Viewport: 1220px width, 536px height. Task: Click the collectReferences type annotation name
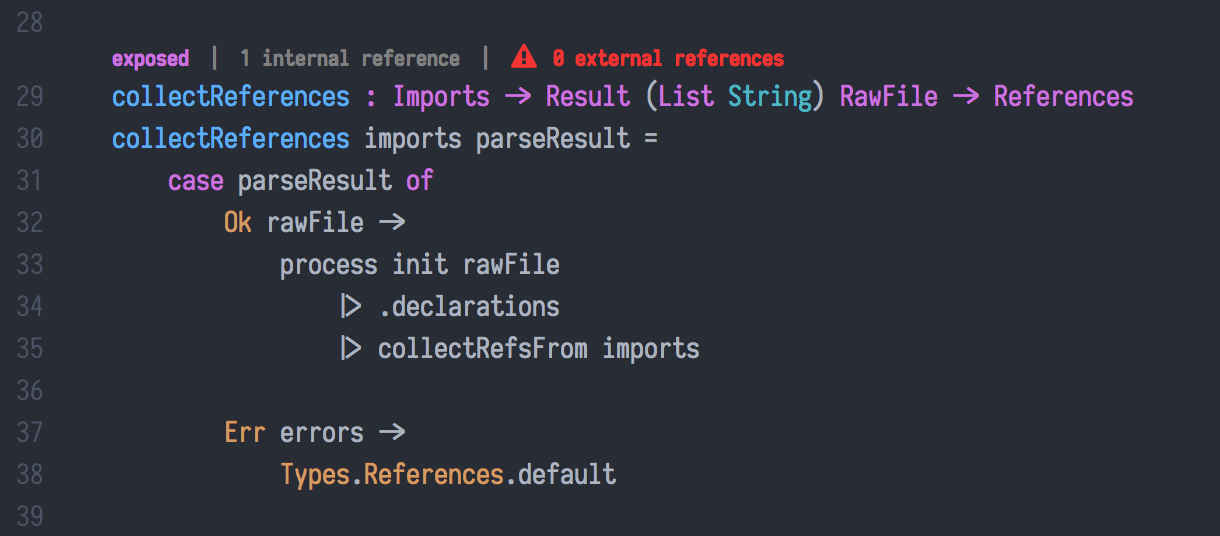click(x=231, y=97)
